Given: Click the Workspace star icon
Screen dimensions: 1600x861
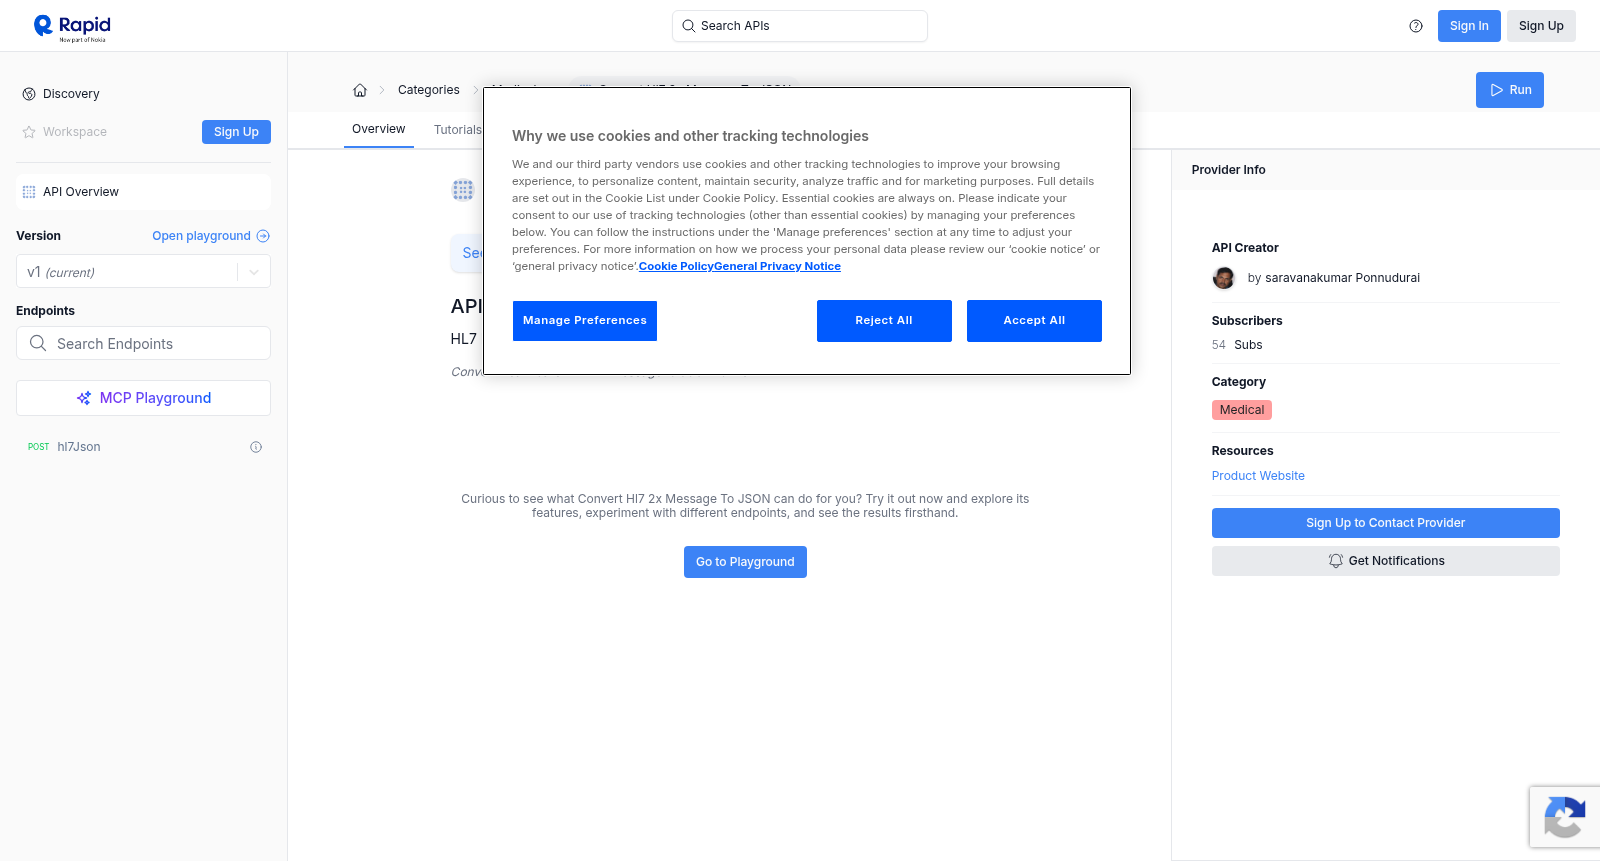Looking at the screenshot, I should pos(29,132).
